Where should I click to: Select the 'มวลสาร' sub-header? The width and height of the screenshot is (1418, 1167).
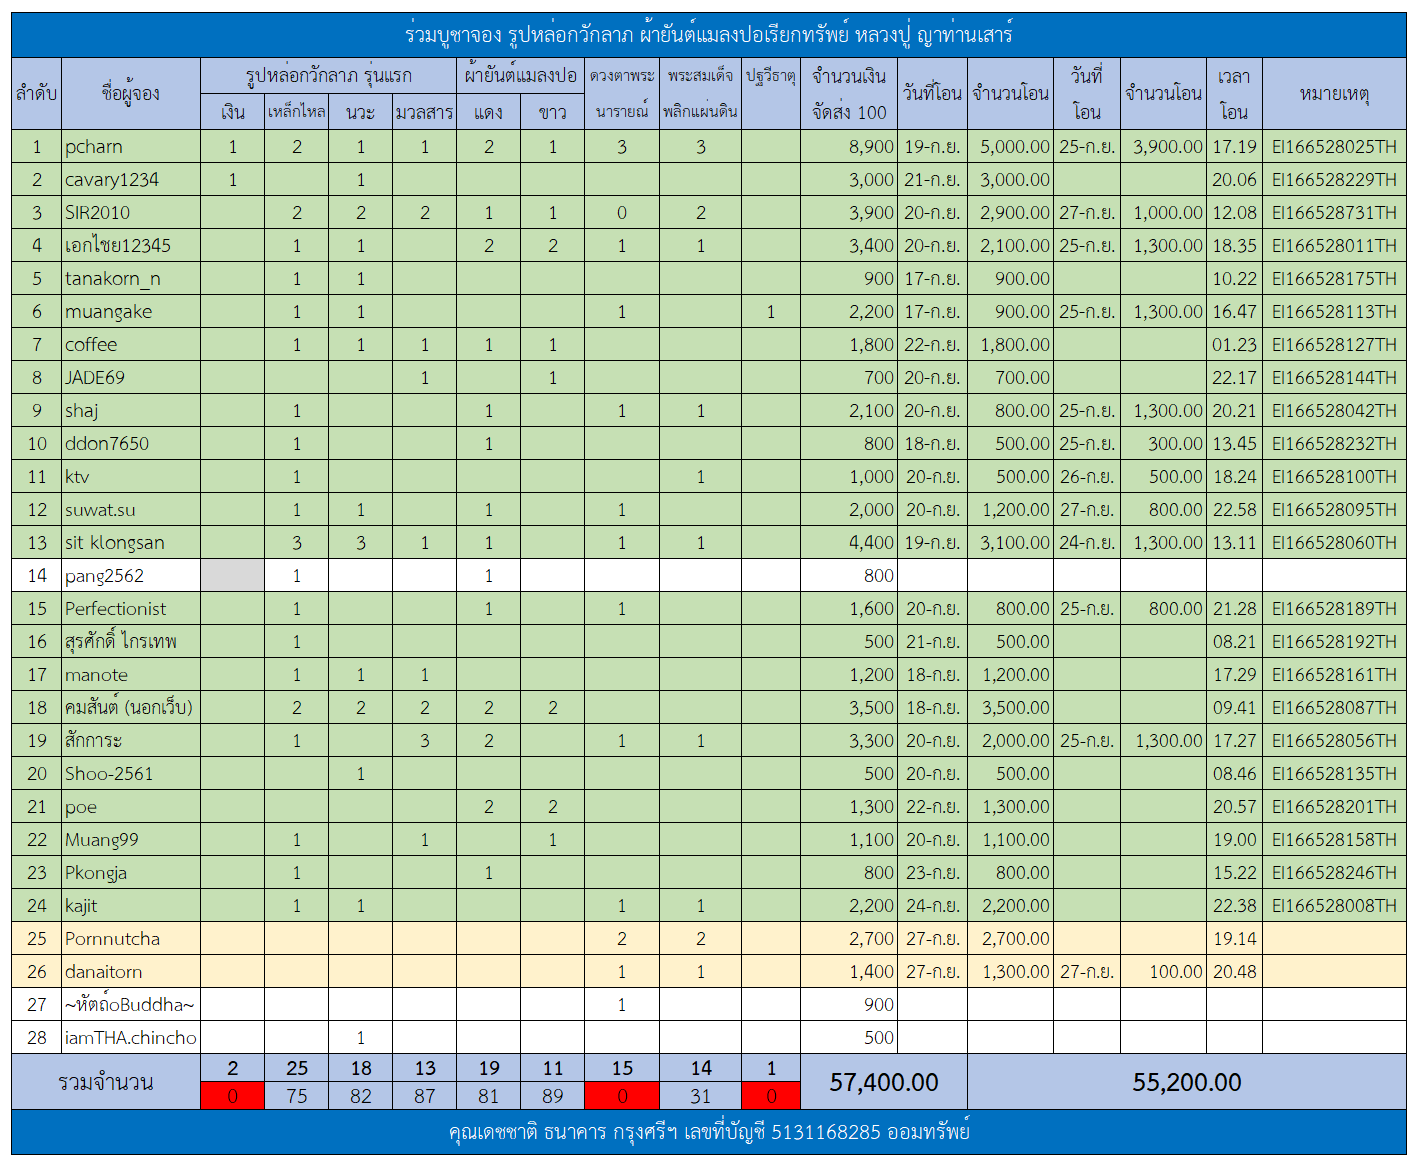pyautogui.click(x=425, y=112)
